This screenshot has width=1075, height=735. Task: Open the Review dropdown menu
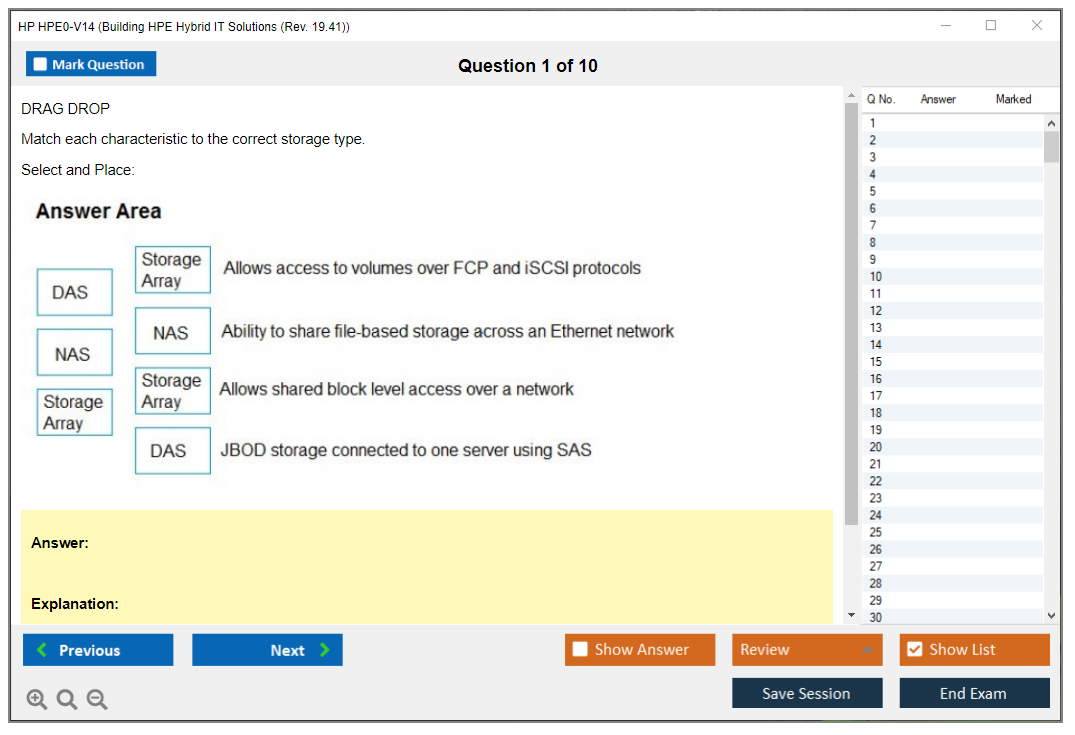point(867,650)
